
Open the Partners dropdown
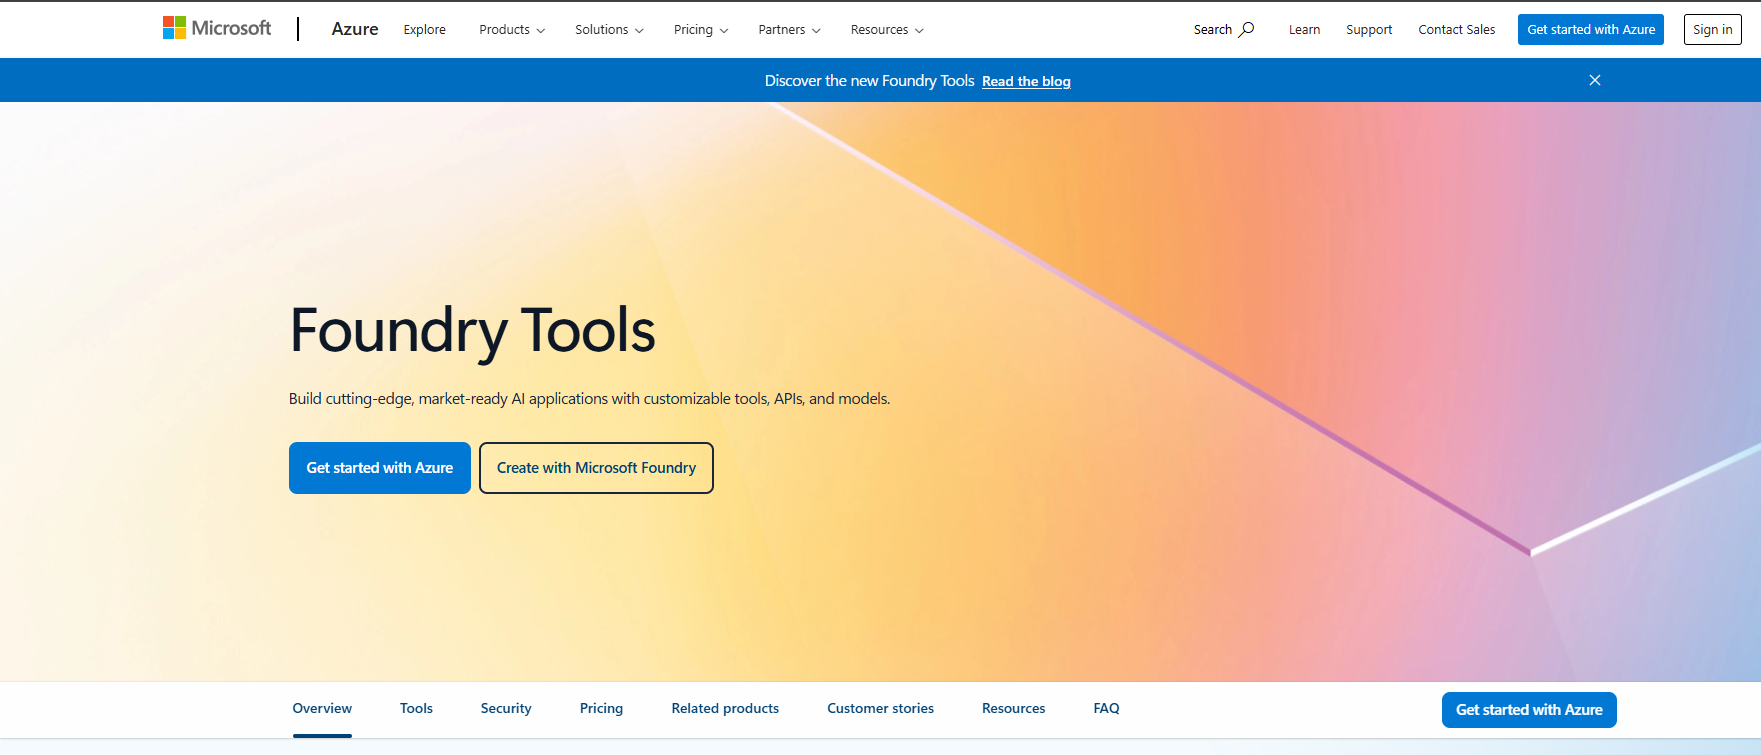click(789, 30)
